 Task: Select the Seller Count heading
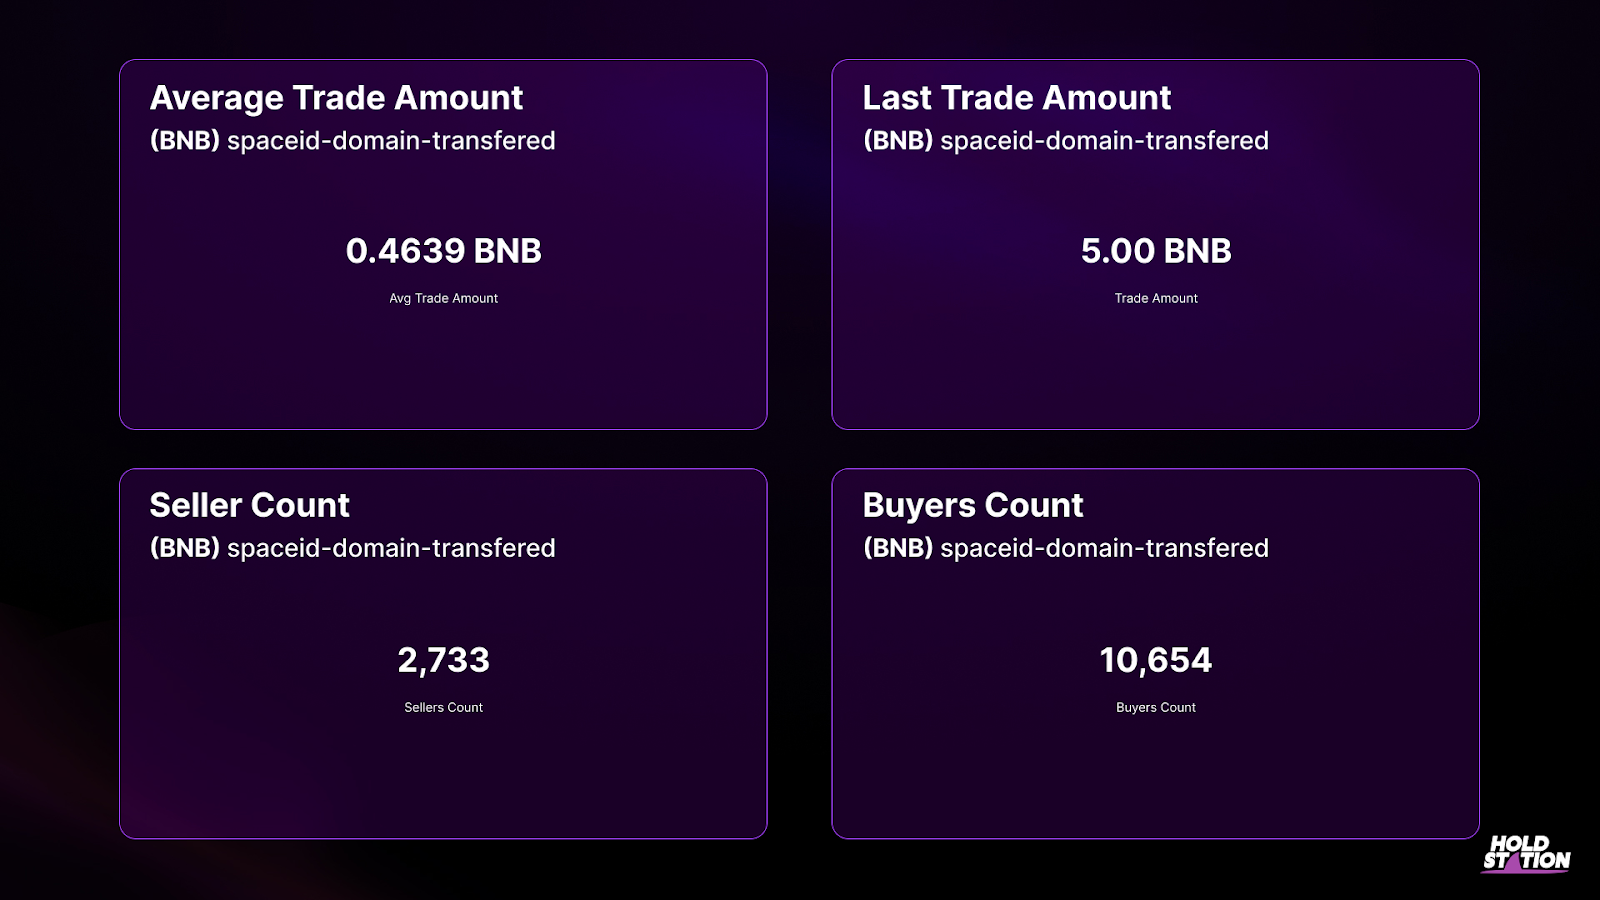click(249, 505)
